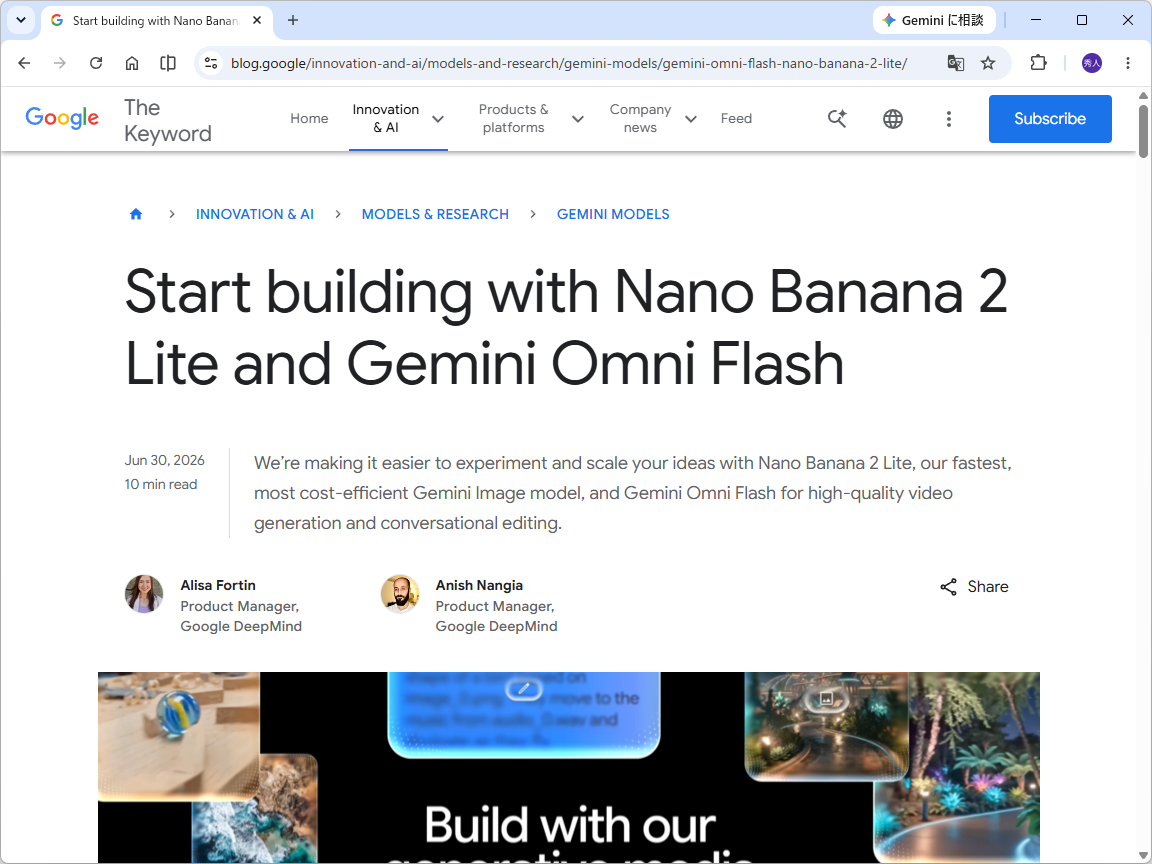The width and height of the screenshot is (1152, 864).
Task: Click the page vertical scrollbar thumb
Action: (x=1143, y=132)
